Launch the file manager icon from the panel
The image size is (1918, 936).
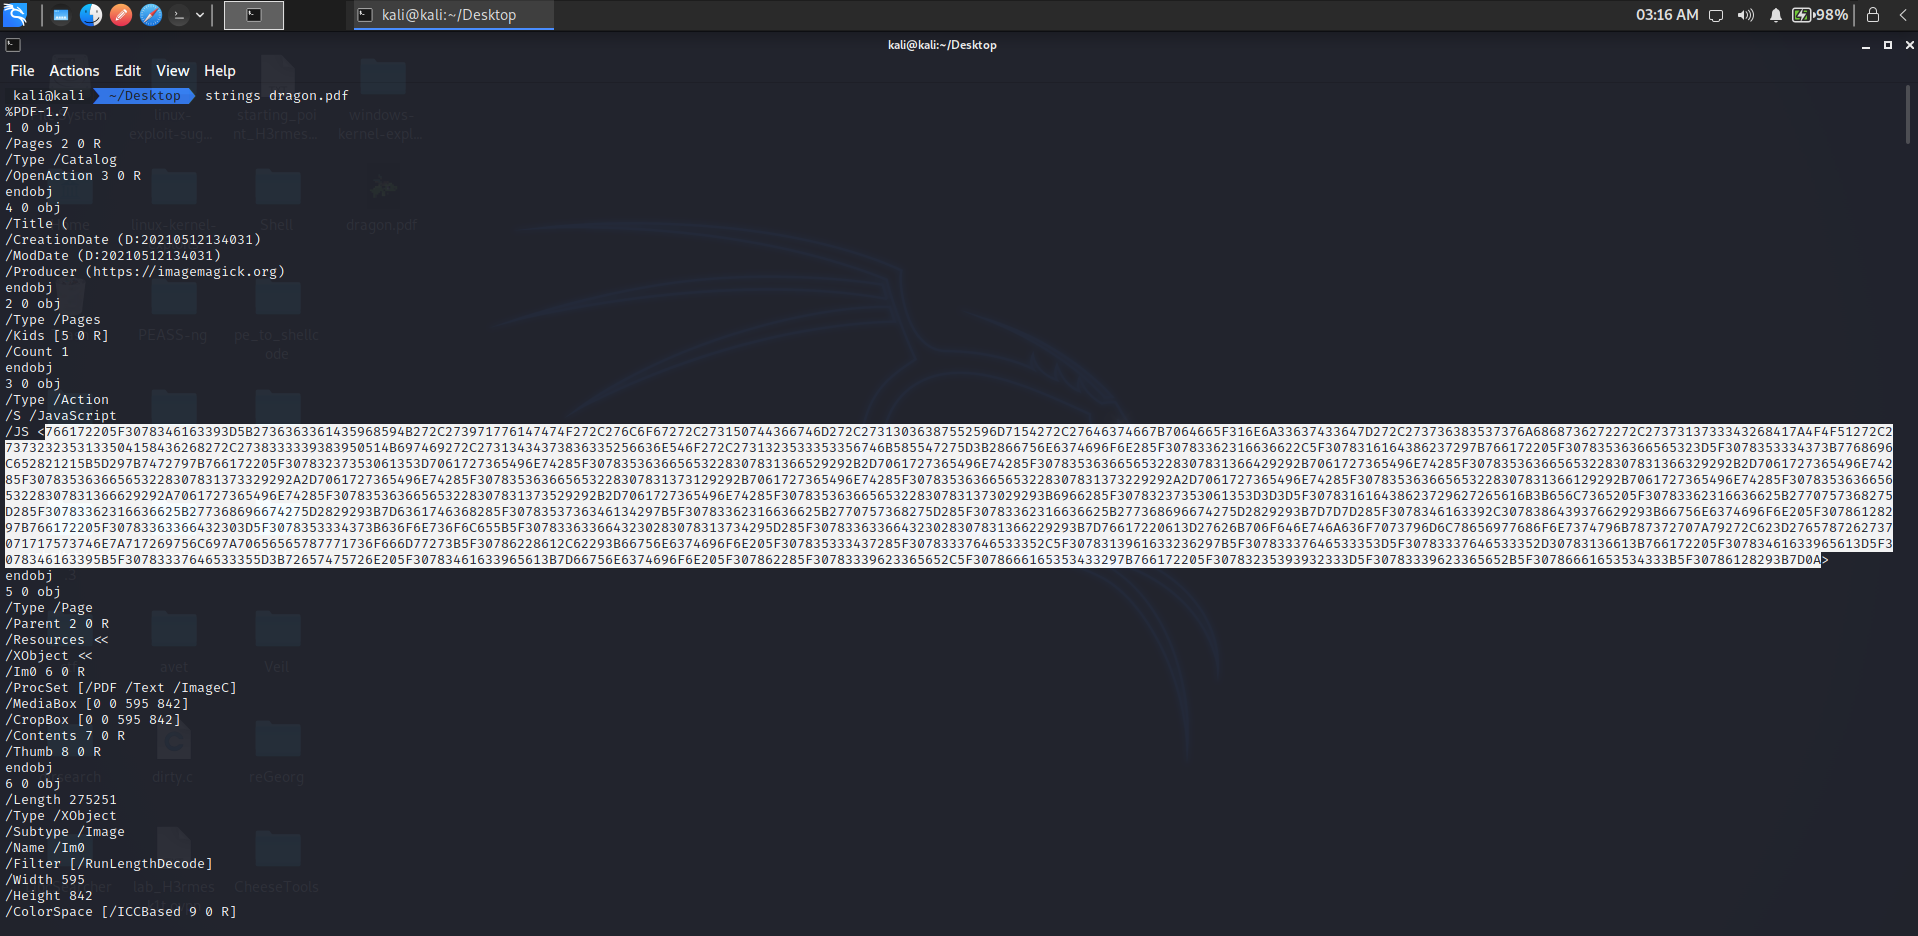click(x=91, y=14)
